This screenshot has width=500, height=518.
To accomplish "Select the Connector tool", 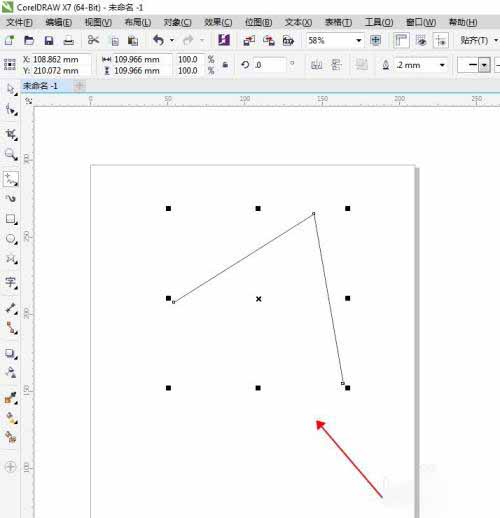I will pos(11,328).
